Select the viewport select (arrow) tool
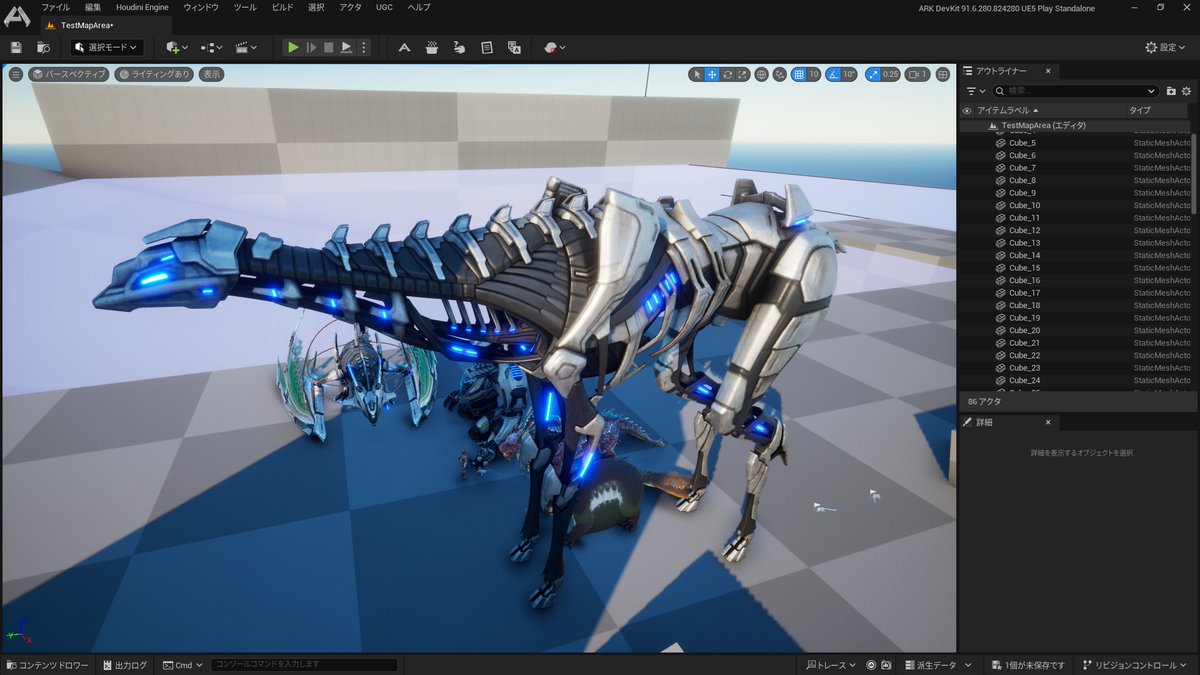Screen dimensions: 1200x675 (x=697, y=74)
